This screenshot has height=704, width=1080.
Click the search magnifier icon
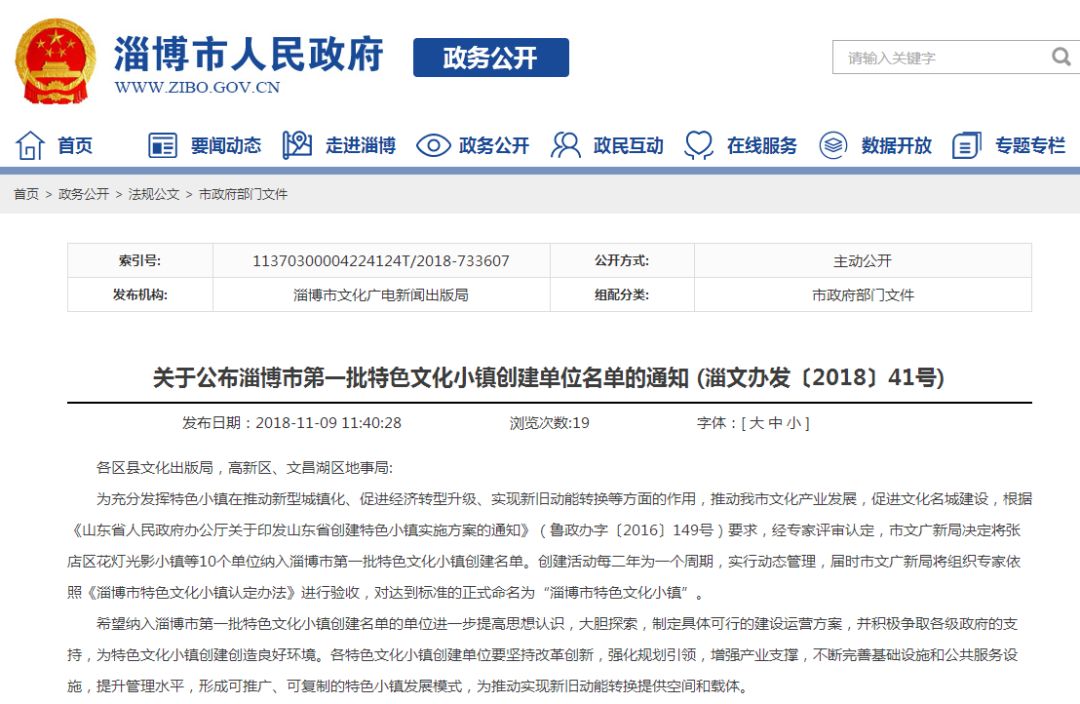click(x=1061, y=57)
